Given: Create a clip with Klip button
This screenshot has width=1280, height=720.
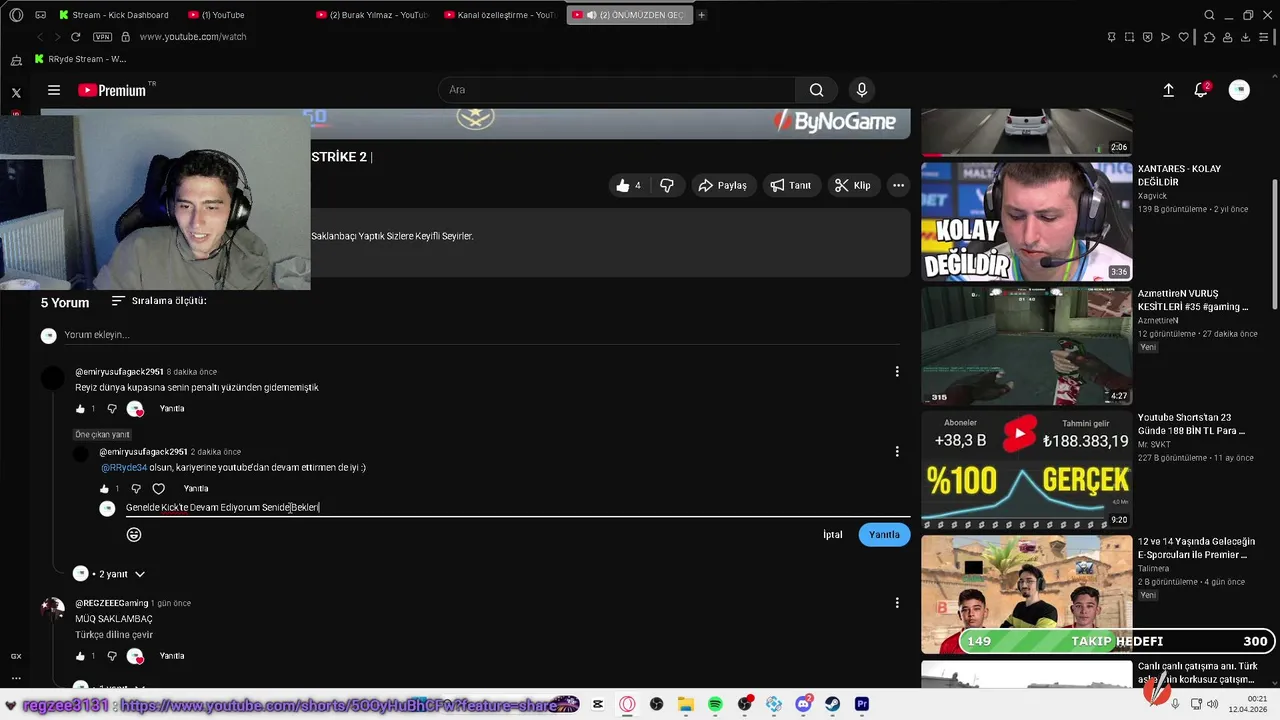Looking at the screenshot, I should (853, 185).
